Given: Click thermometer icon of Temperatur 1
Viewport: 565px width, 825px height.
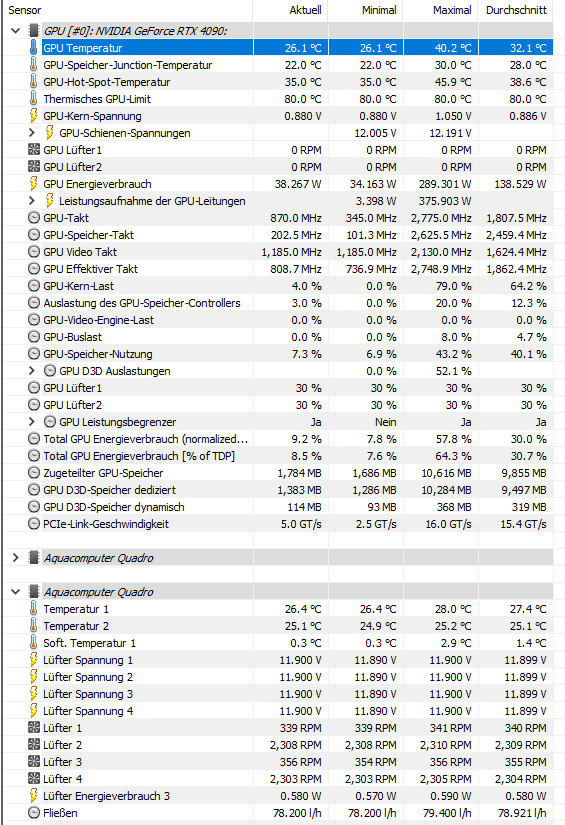Looking at the screenshot, I should tap(34, 609).
